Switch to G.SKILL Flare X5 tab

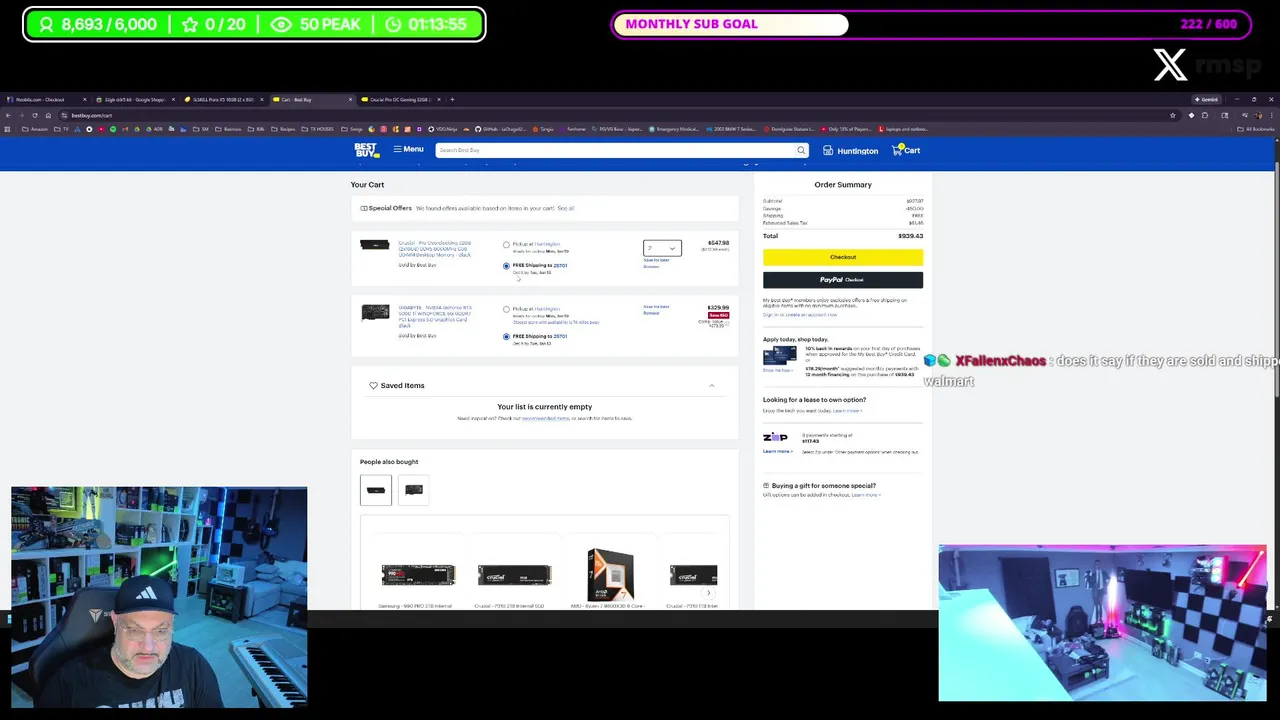click(x=222, y=100)
